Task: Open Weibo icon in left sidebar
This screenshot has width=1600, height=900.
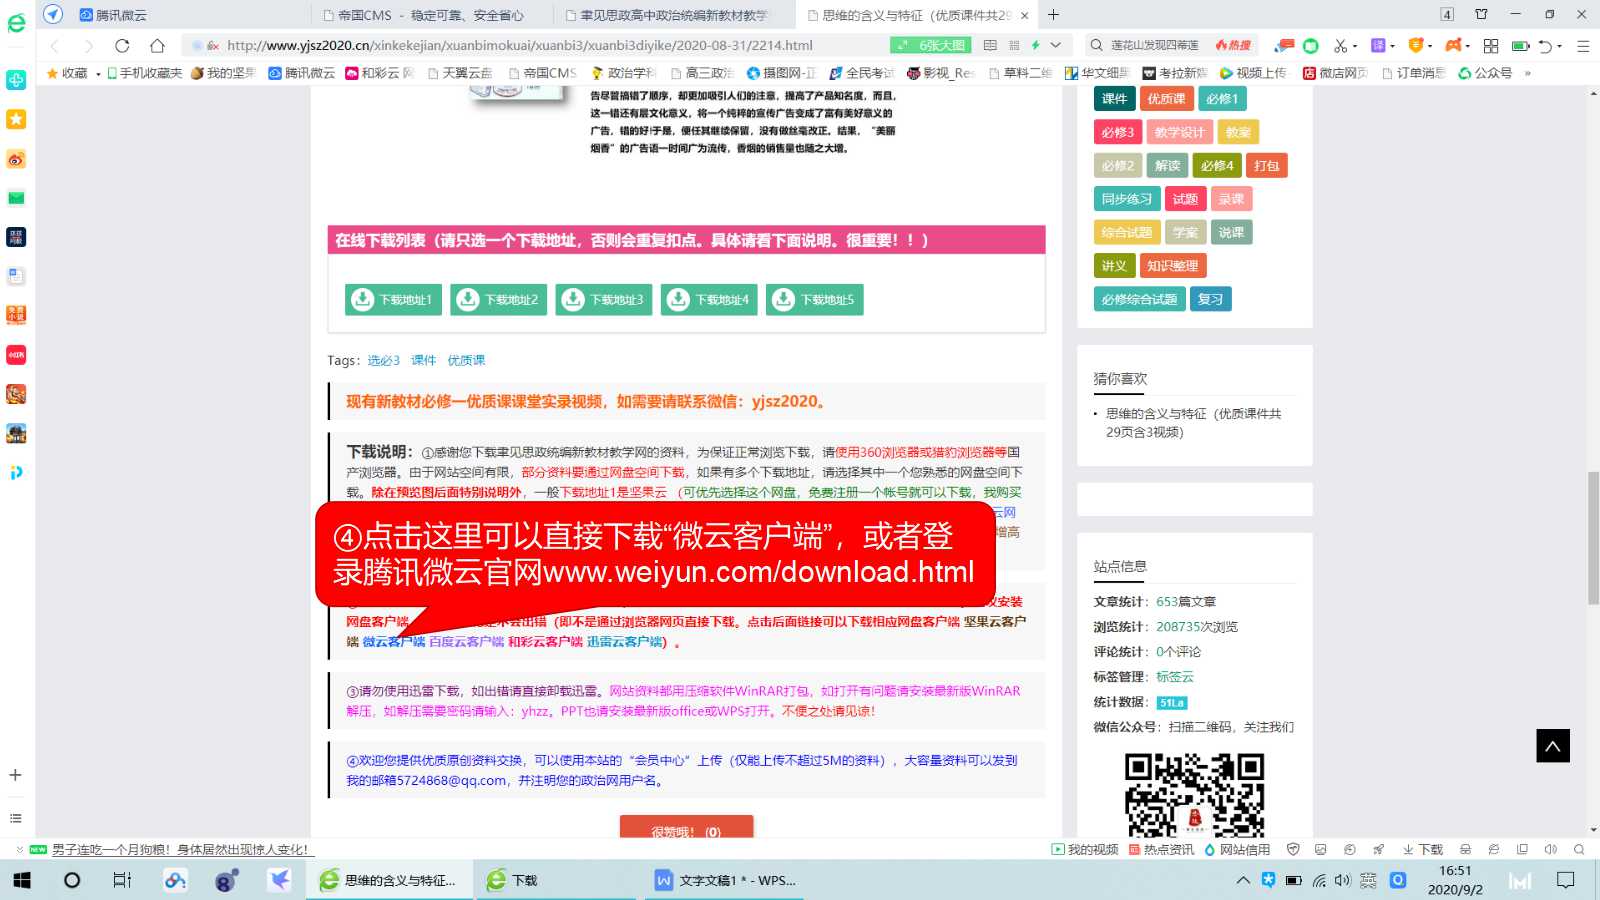Action: point(16,159)
